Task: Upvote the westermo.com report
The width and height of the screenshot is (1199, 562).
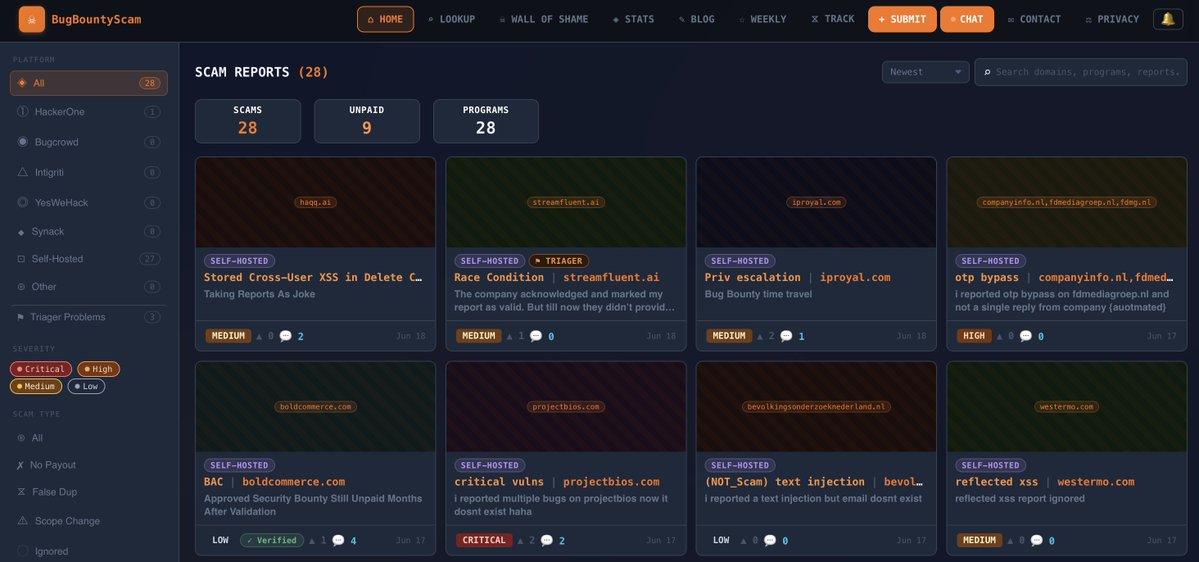Action: point(1016,541)
